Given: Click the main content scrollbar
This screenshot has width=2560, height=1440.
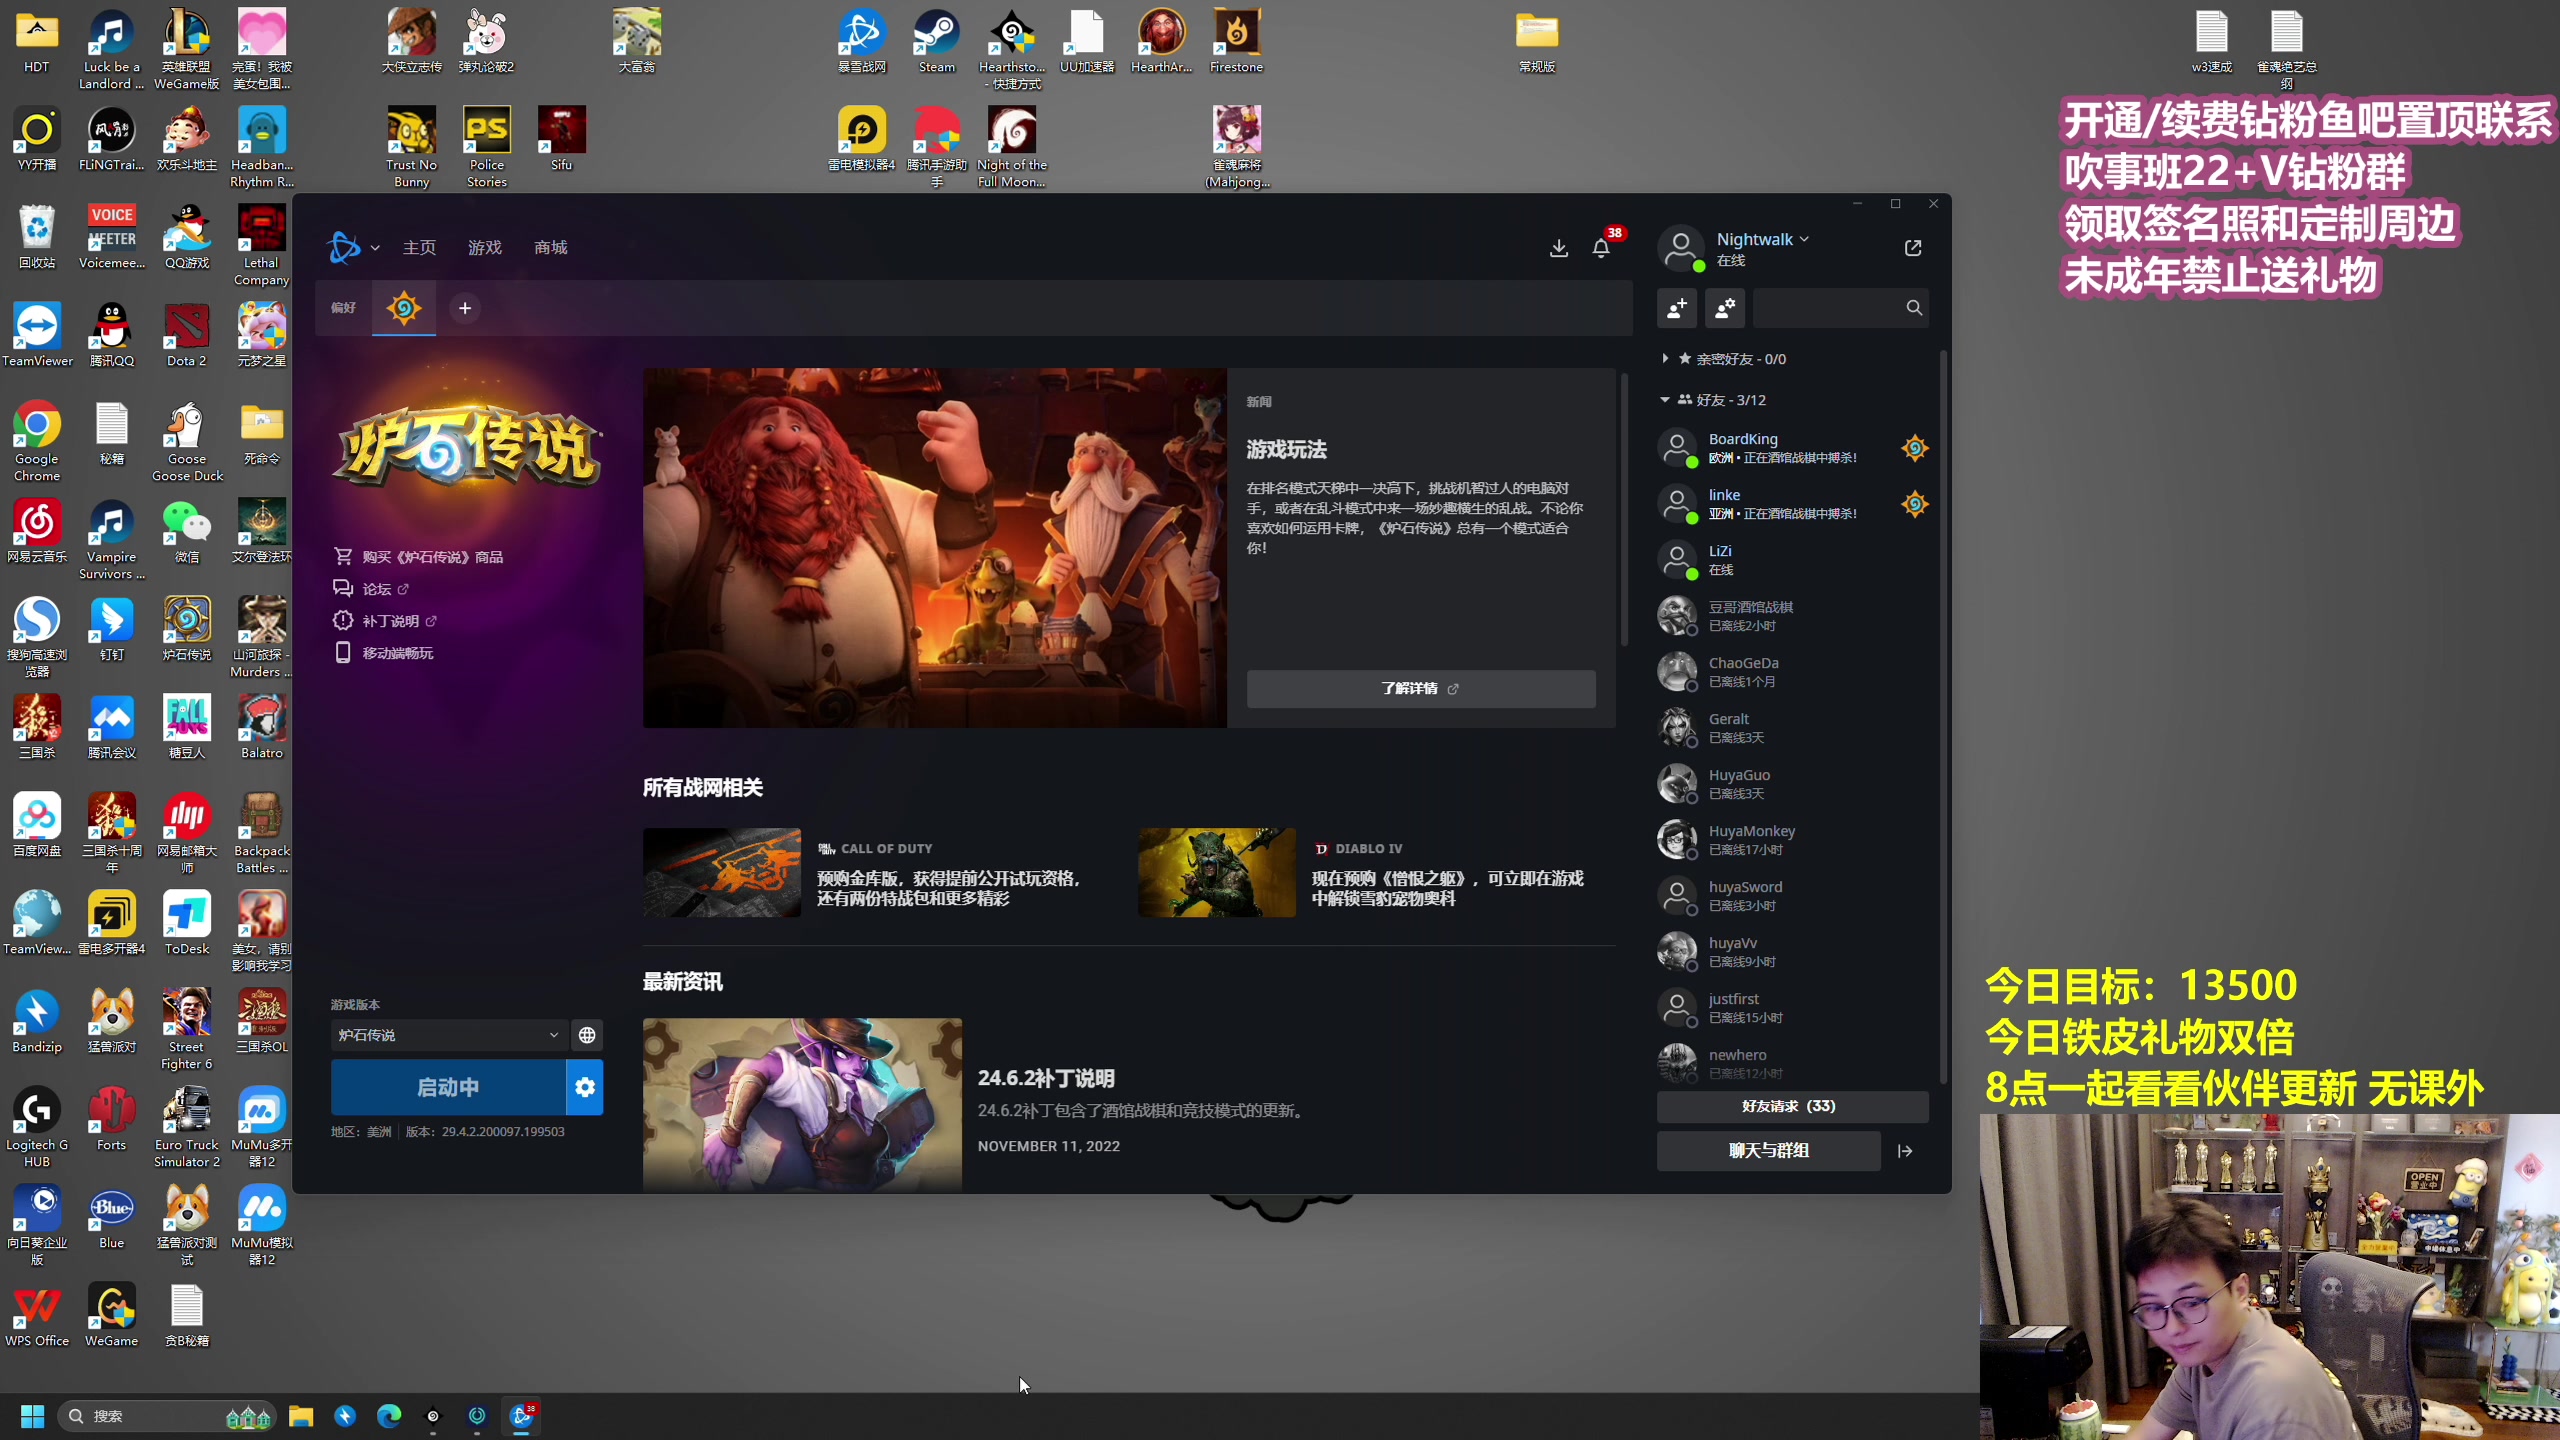Looking at the screenshot, I should click(x=1624, y=510).
